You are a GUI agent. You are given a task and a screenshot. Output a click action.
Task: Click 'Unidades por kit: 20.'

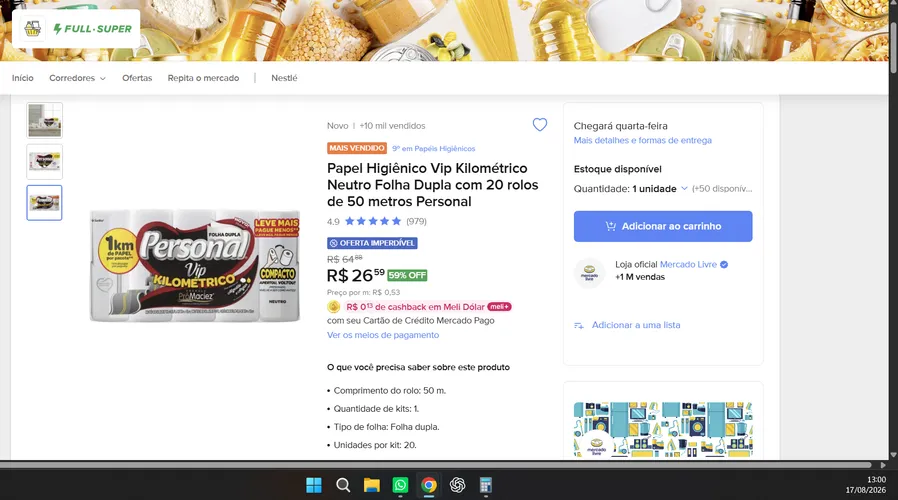[x=375, y=445]
